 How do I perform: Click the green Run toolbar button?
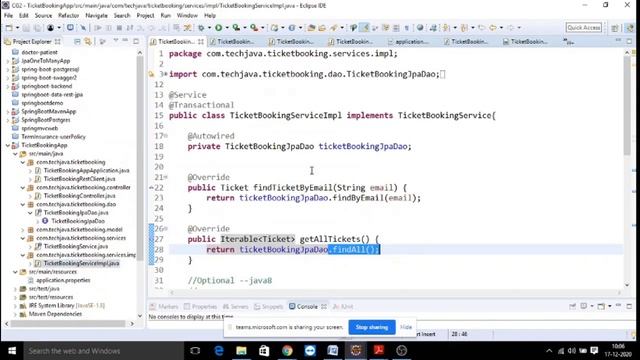tap(218, 28)
